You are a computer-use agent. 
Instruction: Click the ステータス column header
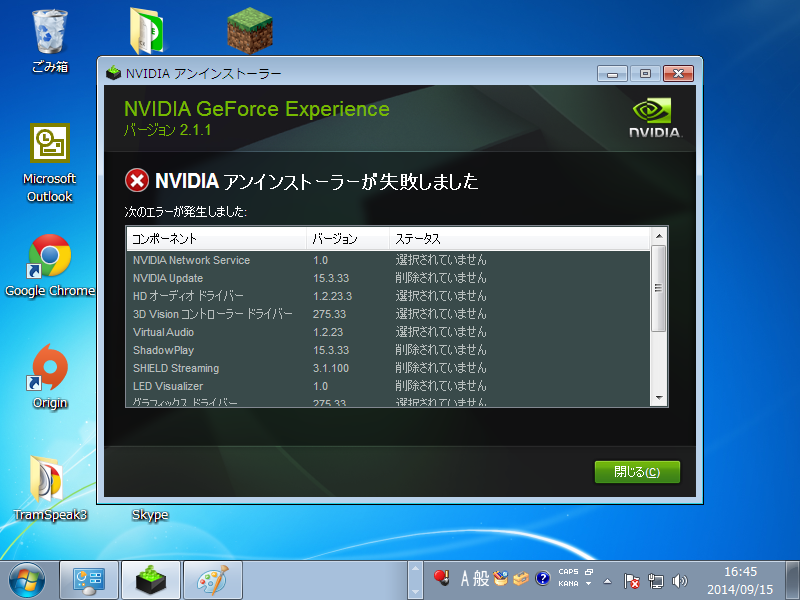point(520,239)
